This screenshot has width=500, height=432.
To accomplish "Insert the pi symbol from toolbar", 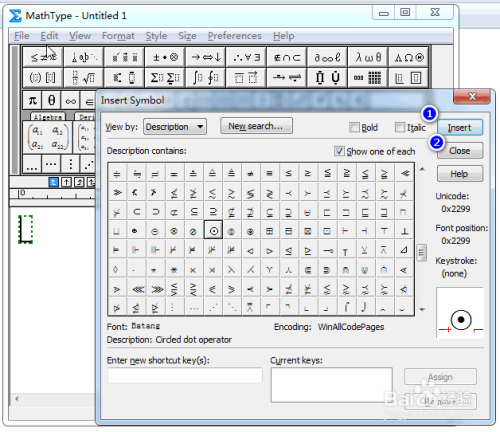I will pyautogui.click(x=32, y=100).
